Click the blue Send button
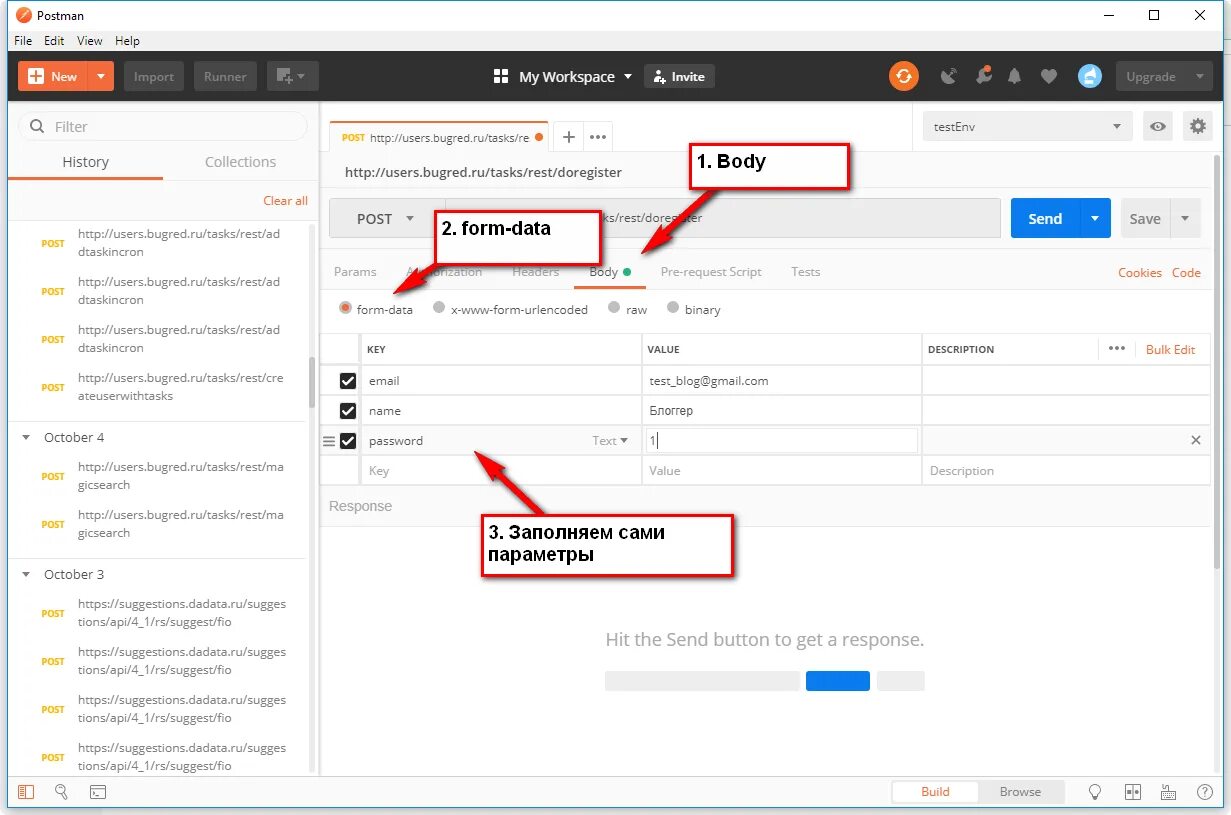The height and width of the screenshot is (815, 1231). pos(1045,218)
